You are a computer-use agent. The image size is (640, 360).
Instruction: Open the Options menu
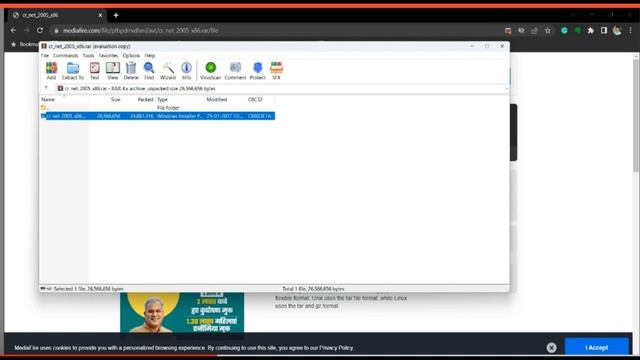coord(131,56)
